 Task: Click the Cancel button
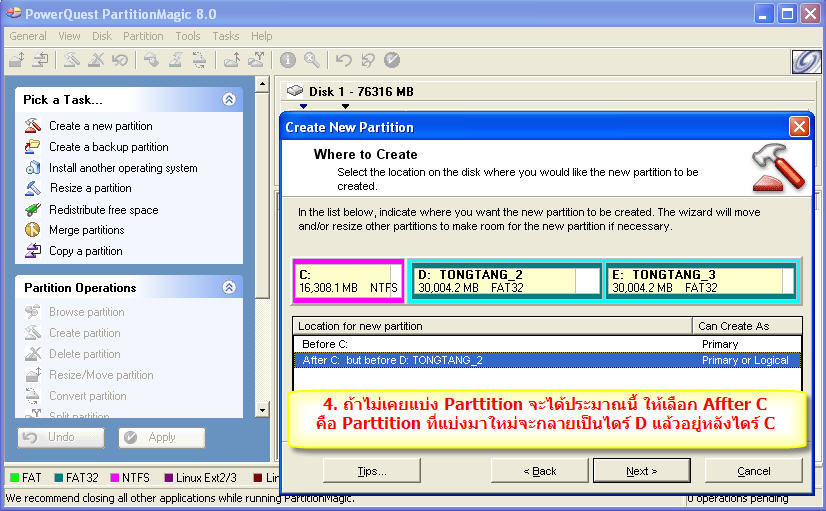[754, 470]
